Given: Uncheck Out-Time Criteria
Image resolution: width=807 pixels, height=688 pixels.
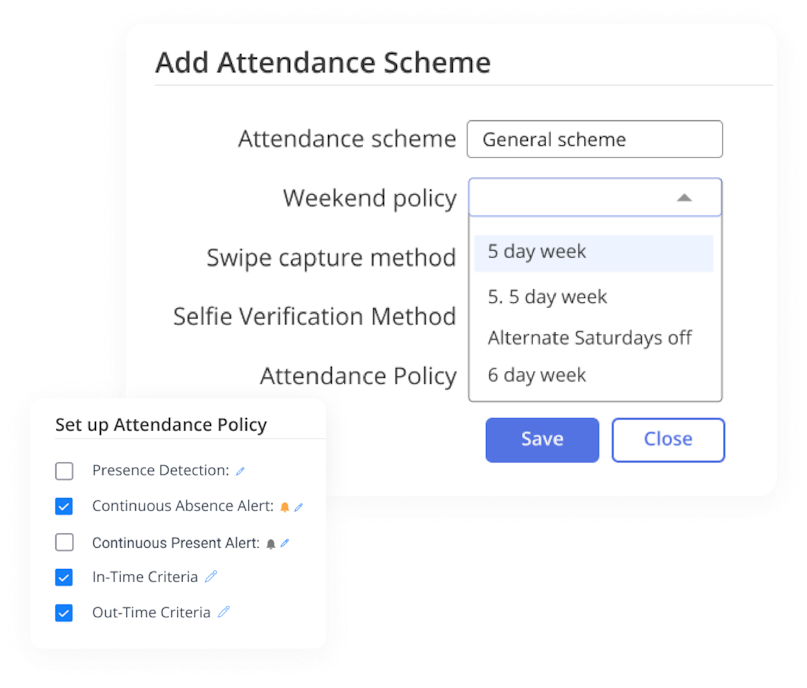Looking at the screenshot, I should [64, 612].
